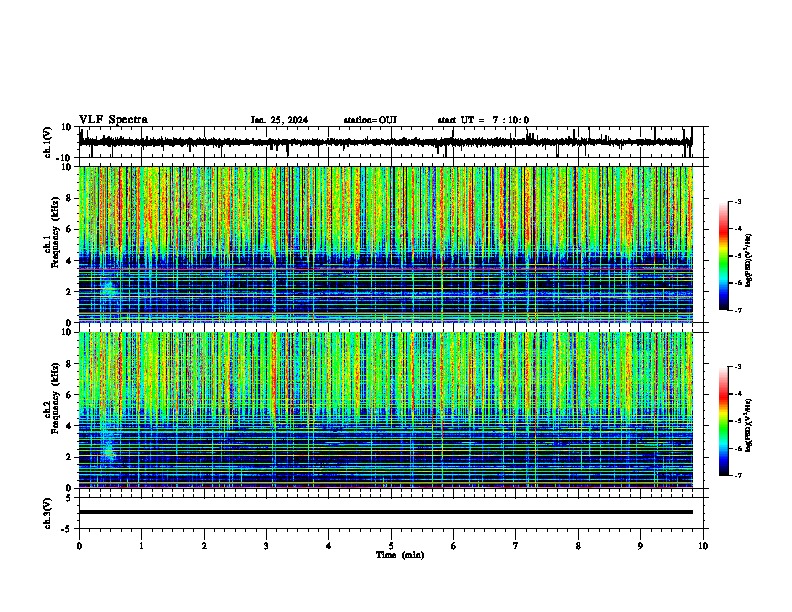Select the station=OUJ label
Viewport: 792px width, 612px height.
[370, 120]
